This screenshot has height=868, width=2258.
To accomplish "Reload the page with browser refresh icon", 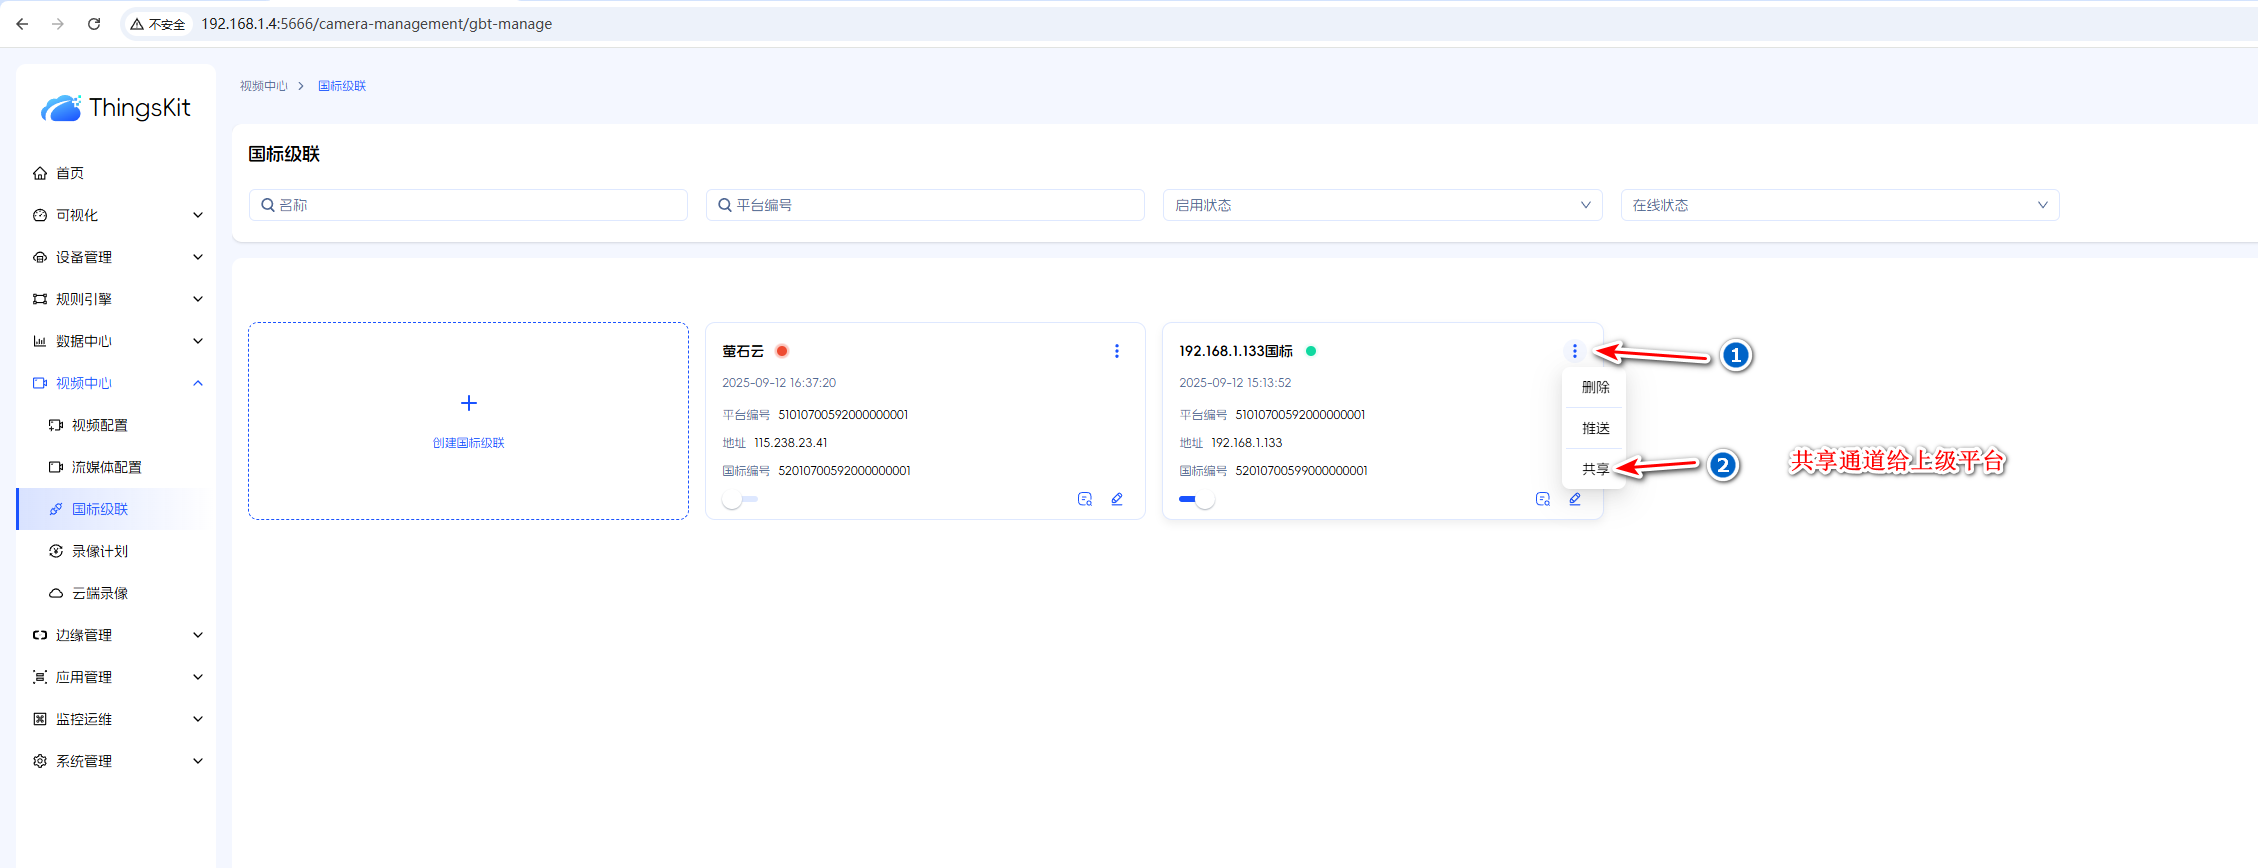I will click(x=94, y=24).
